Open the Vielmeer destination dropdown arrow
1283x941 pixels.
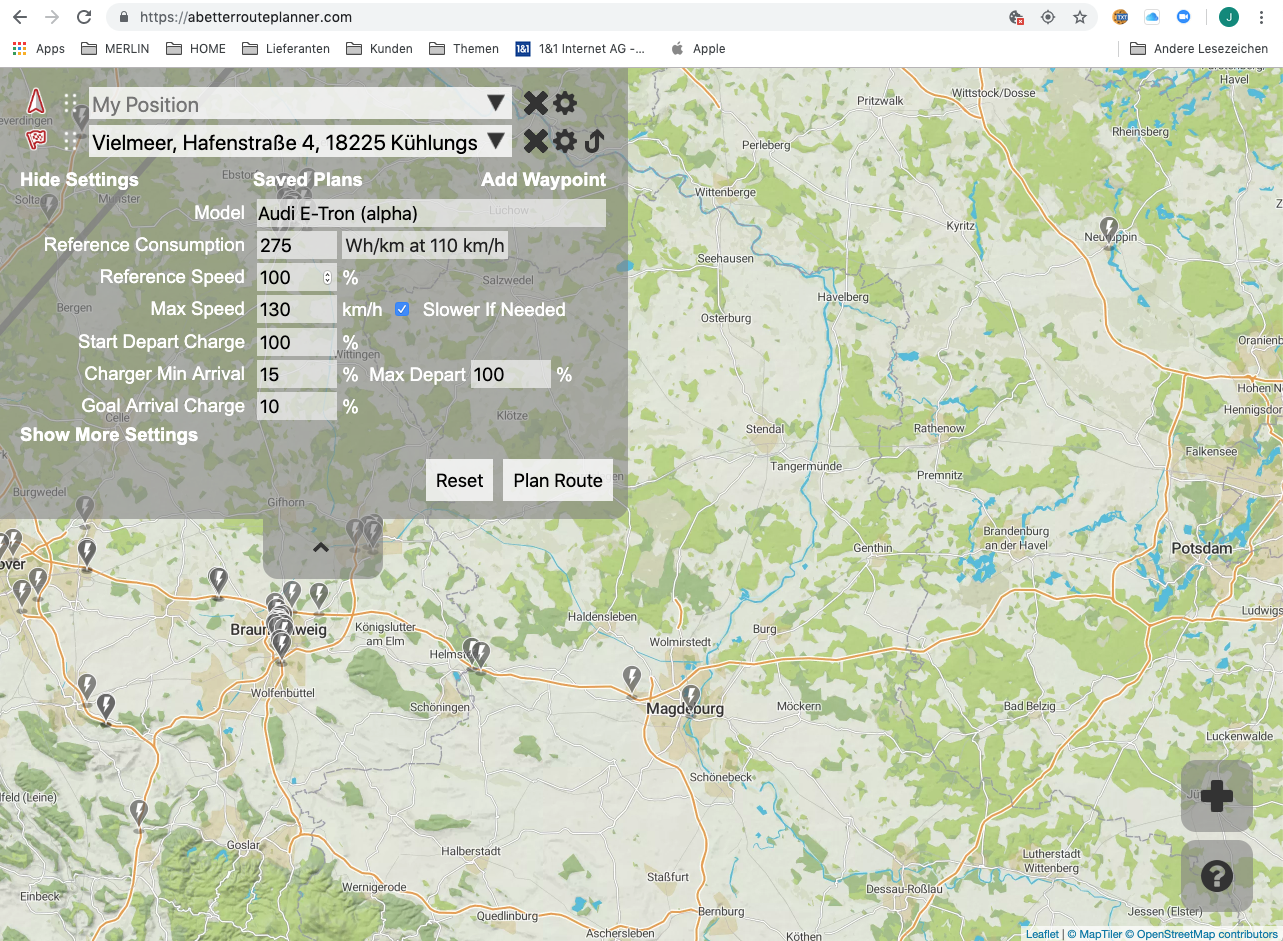495,142
